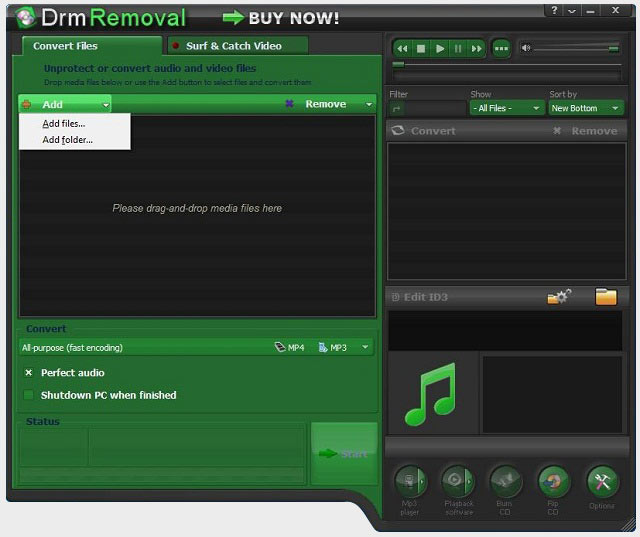Click the drag-and-drop media files area
640x537 pixels.
197,215
